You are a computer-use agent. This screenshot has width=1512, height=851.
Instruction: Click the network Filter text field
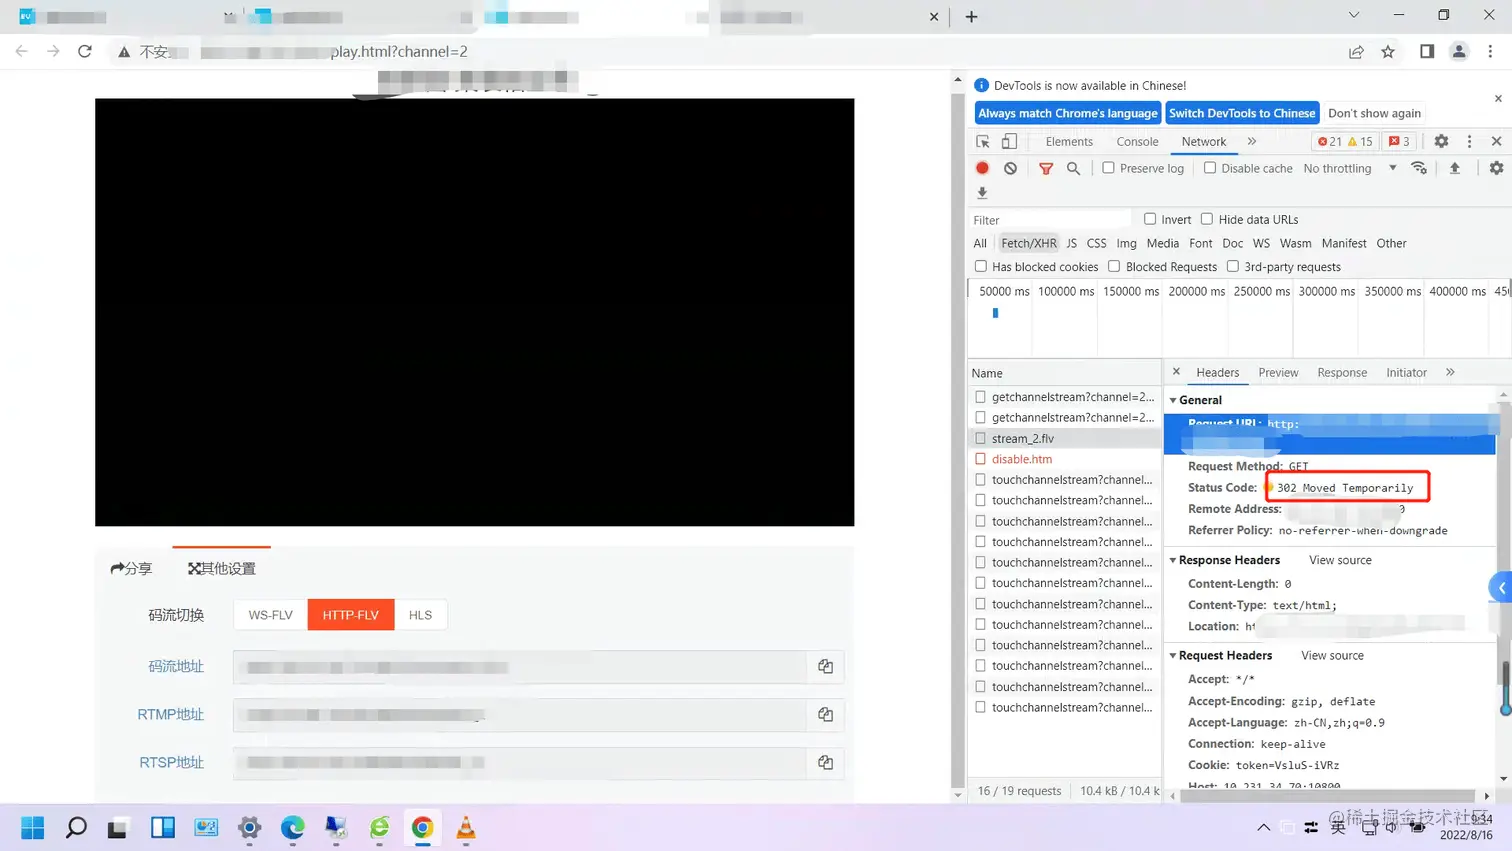click(1050, 220)
